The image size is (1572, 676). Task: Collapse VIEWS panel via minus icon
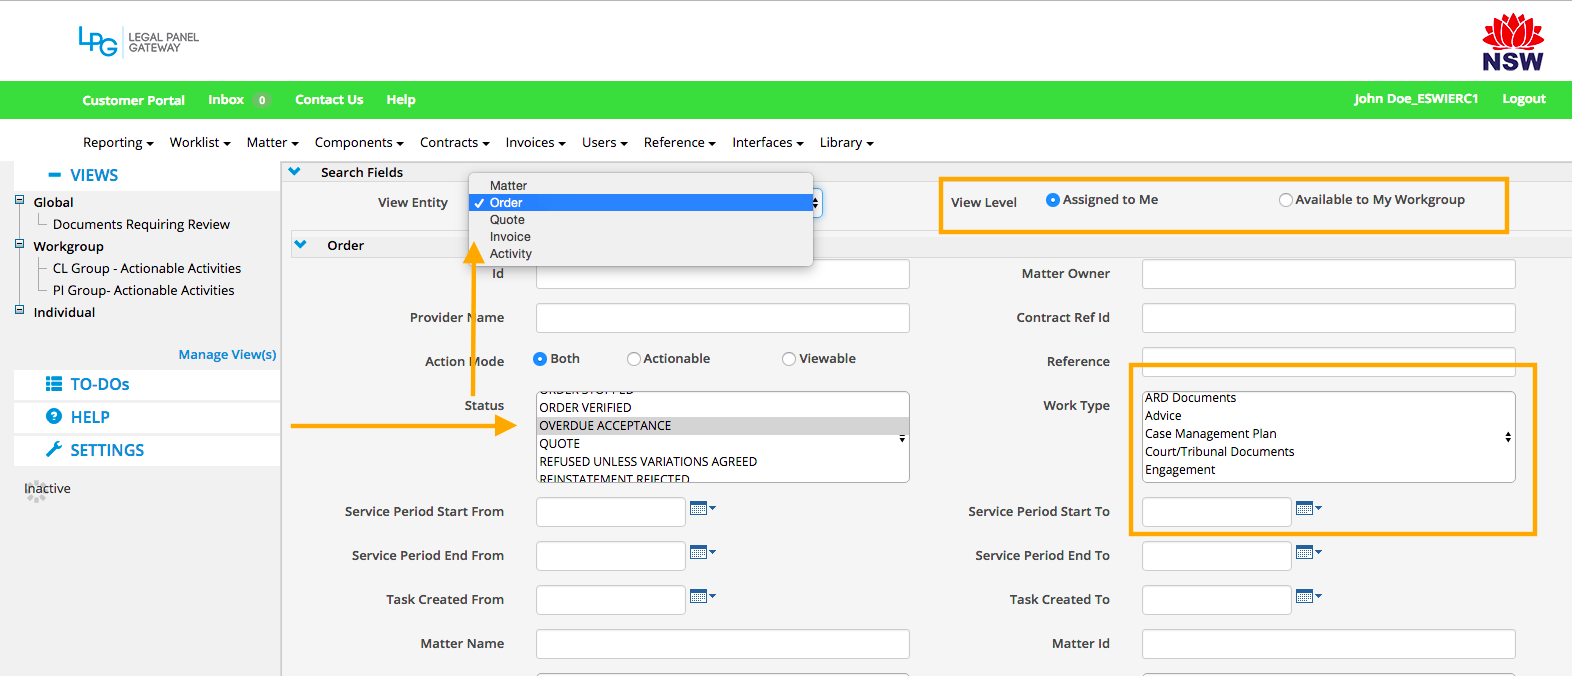[x=55, y=175]
